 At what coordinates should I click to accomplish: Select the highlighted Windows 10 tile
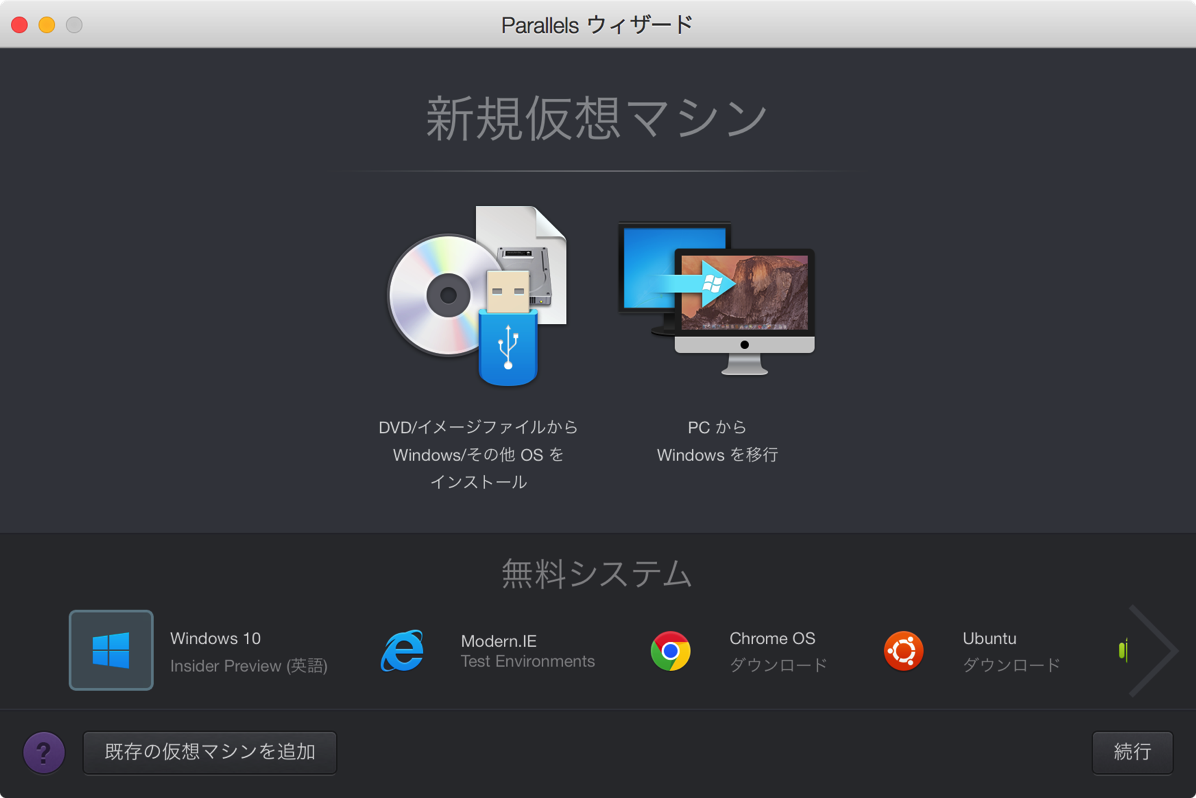110,650
